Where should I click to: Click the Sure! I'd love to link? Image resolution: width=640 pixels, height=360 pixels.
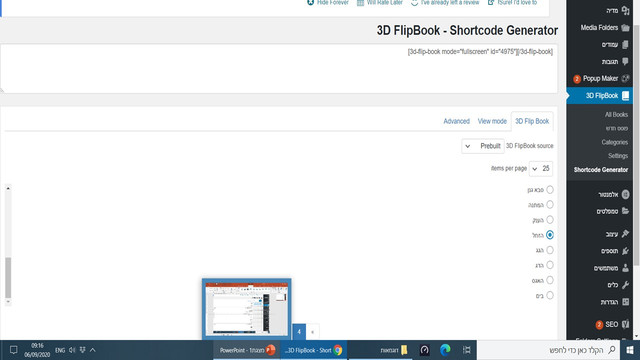512,2
